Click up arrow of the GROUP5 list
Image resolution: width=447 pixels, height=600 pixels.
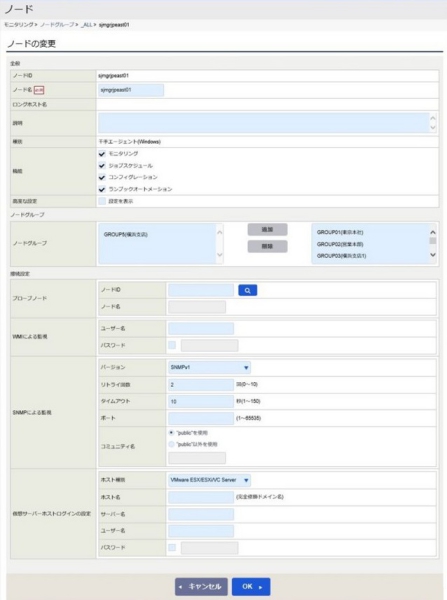pos(220,232)
